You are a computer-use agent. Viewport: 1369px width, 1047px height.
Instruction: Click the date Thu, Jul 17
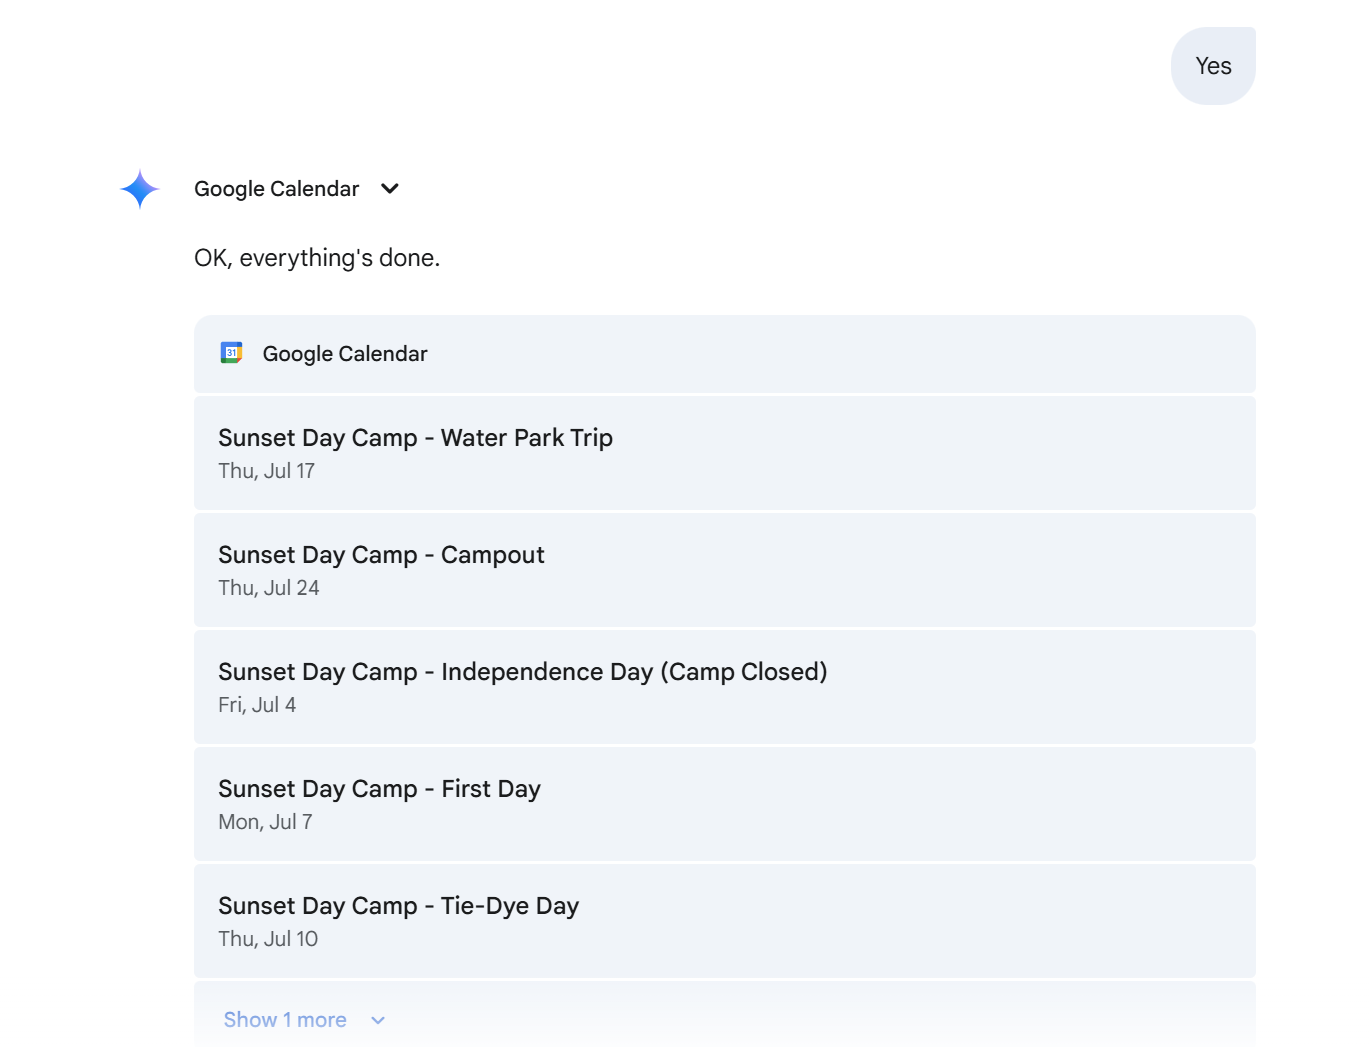point(266,471)
